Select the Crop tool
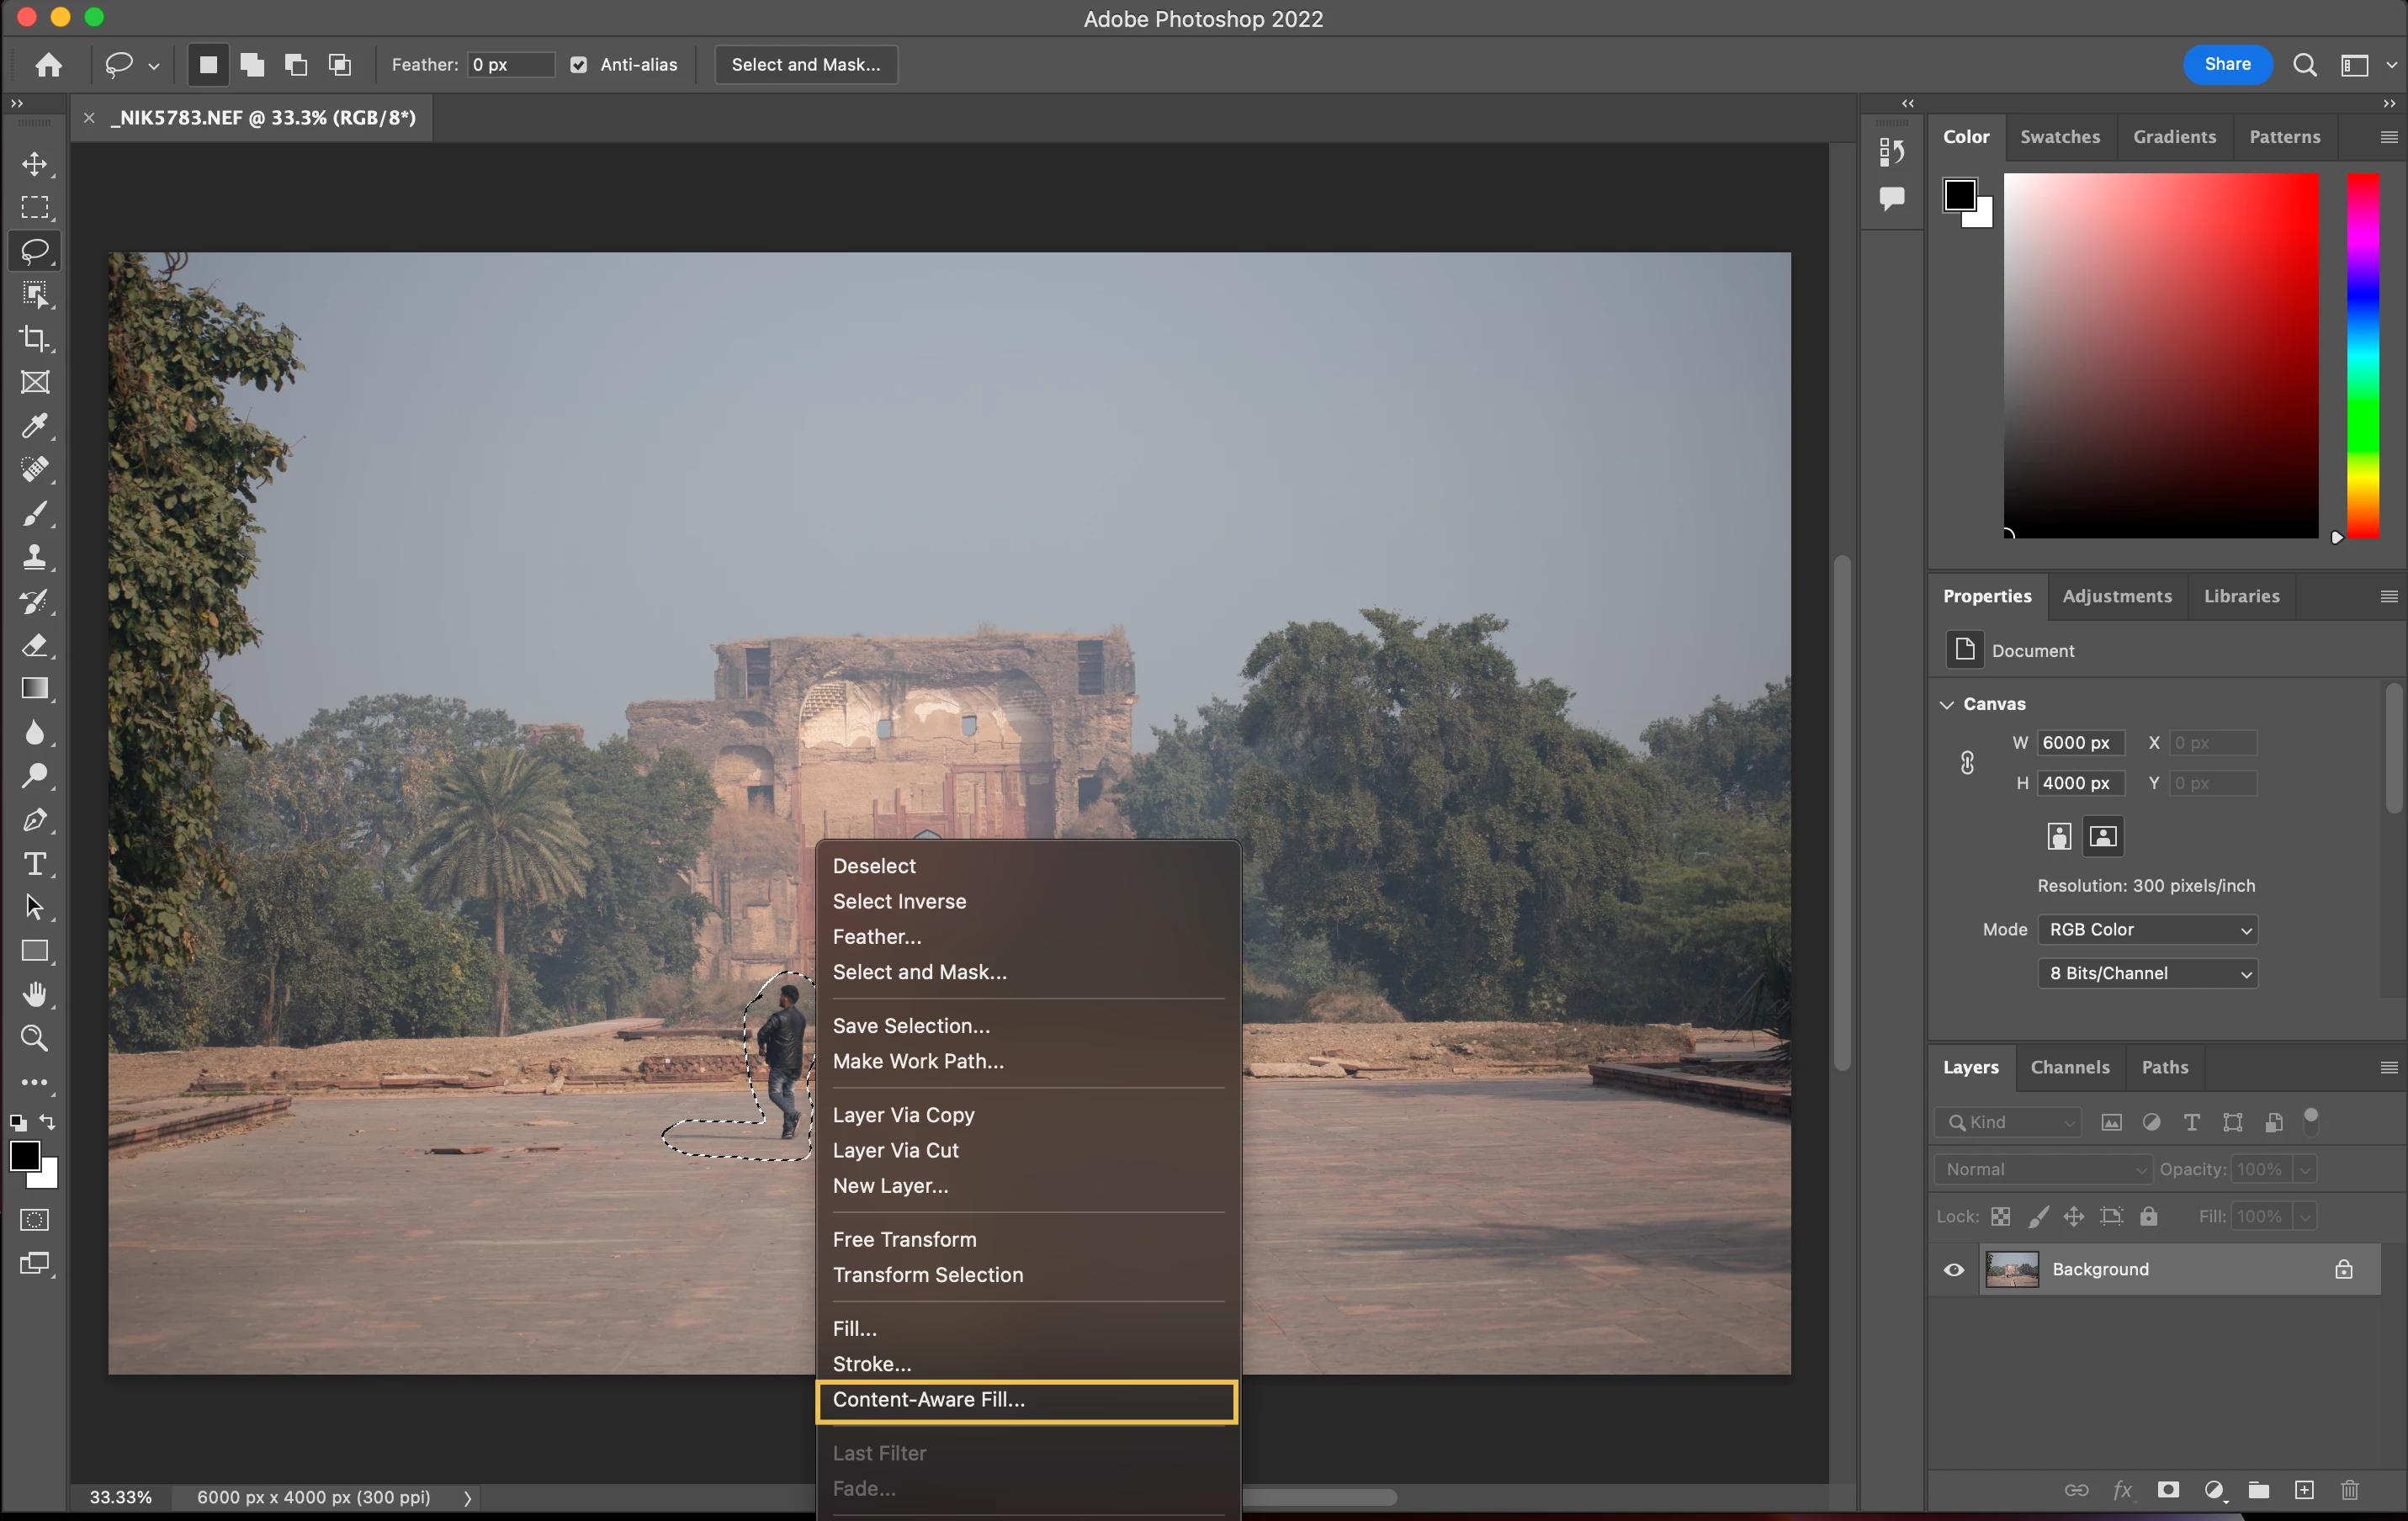The image size is (2408, 1521). (x=35, y=338)
